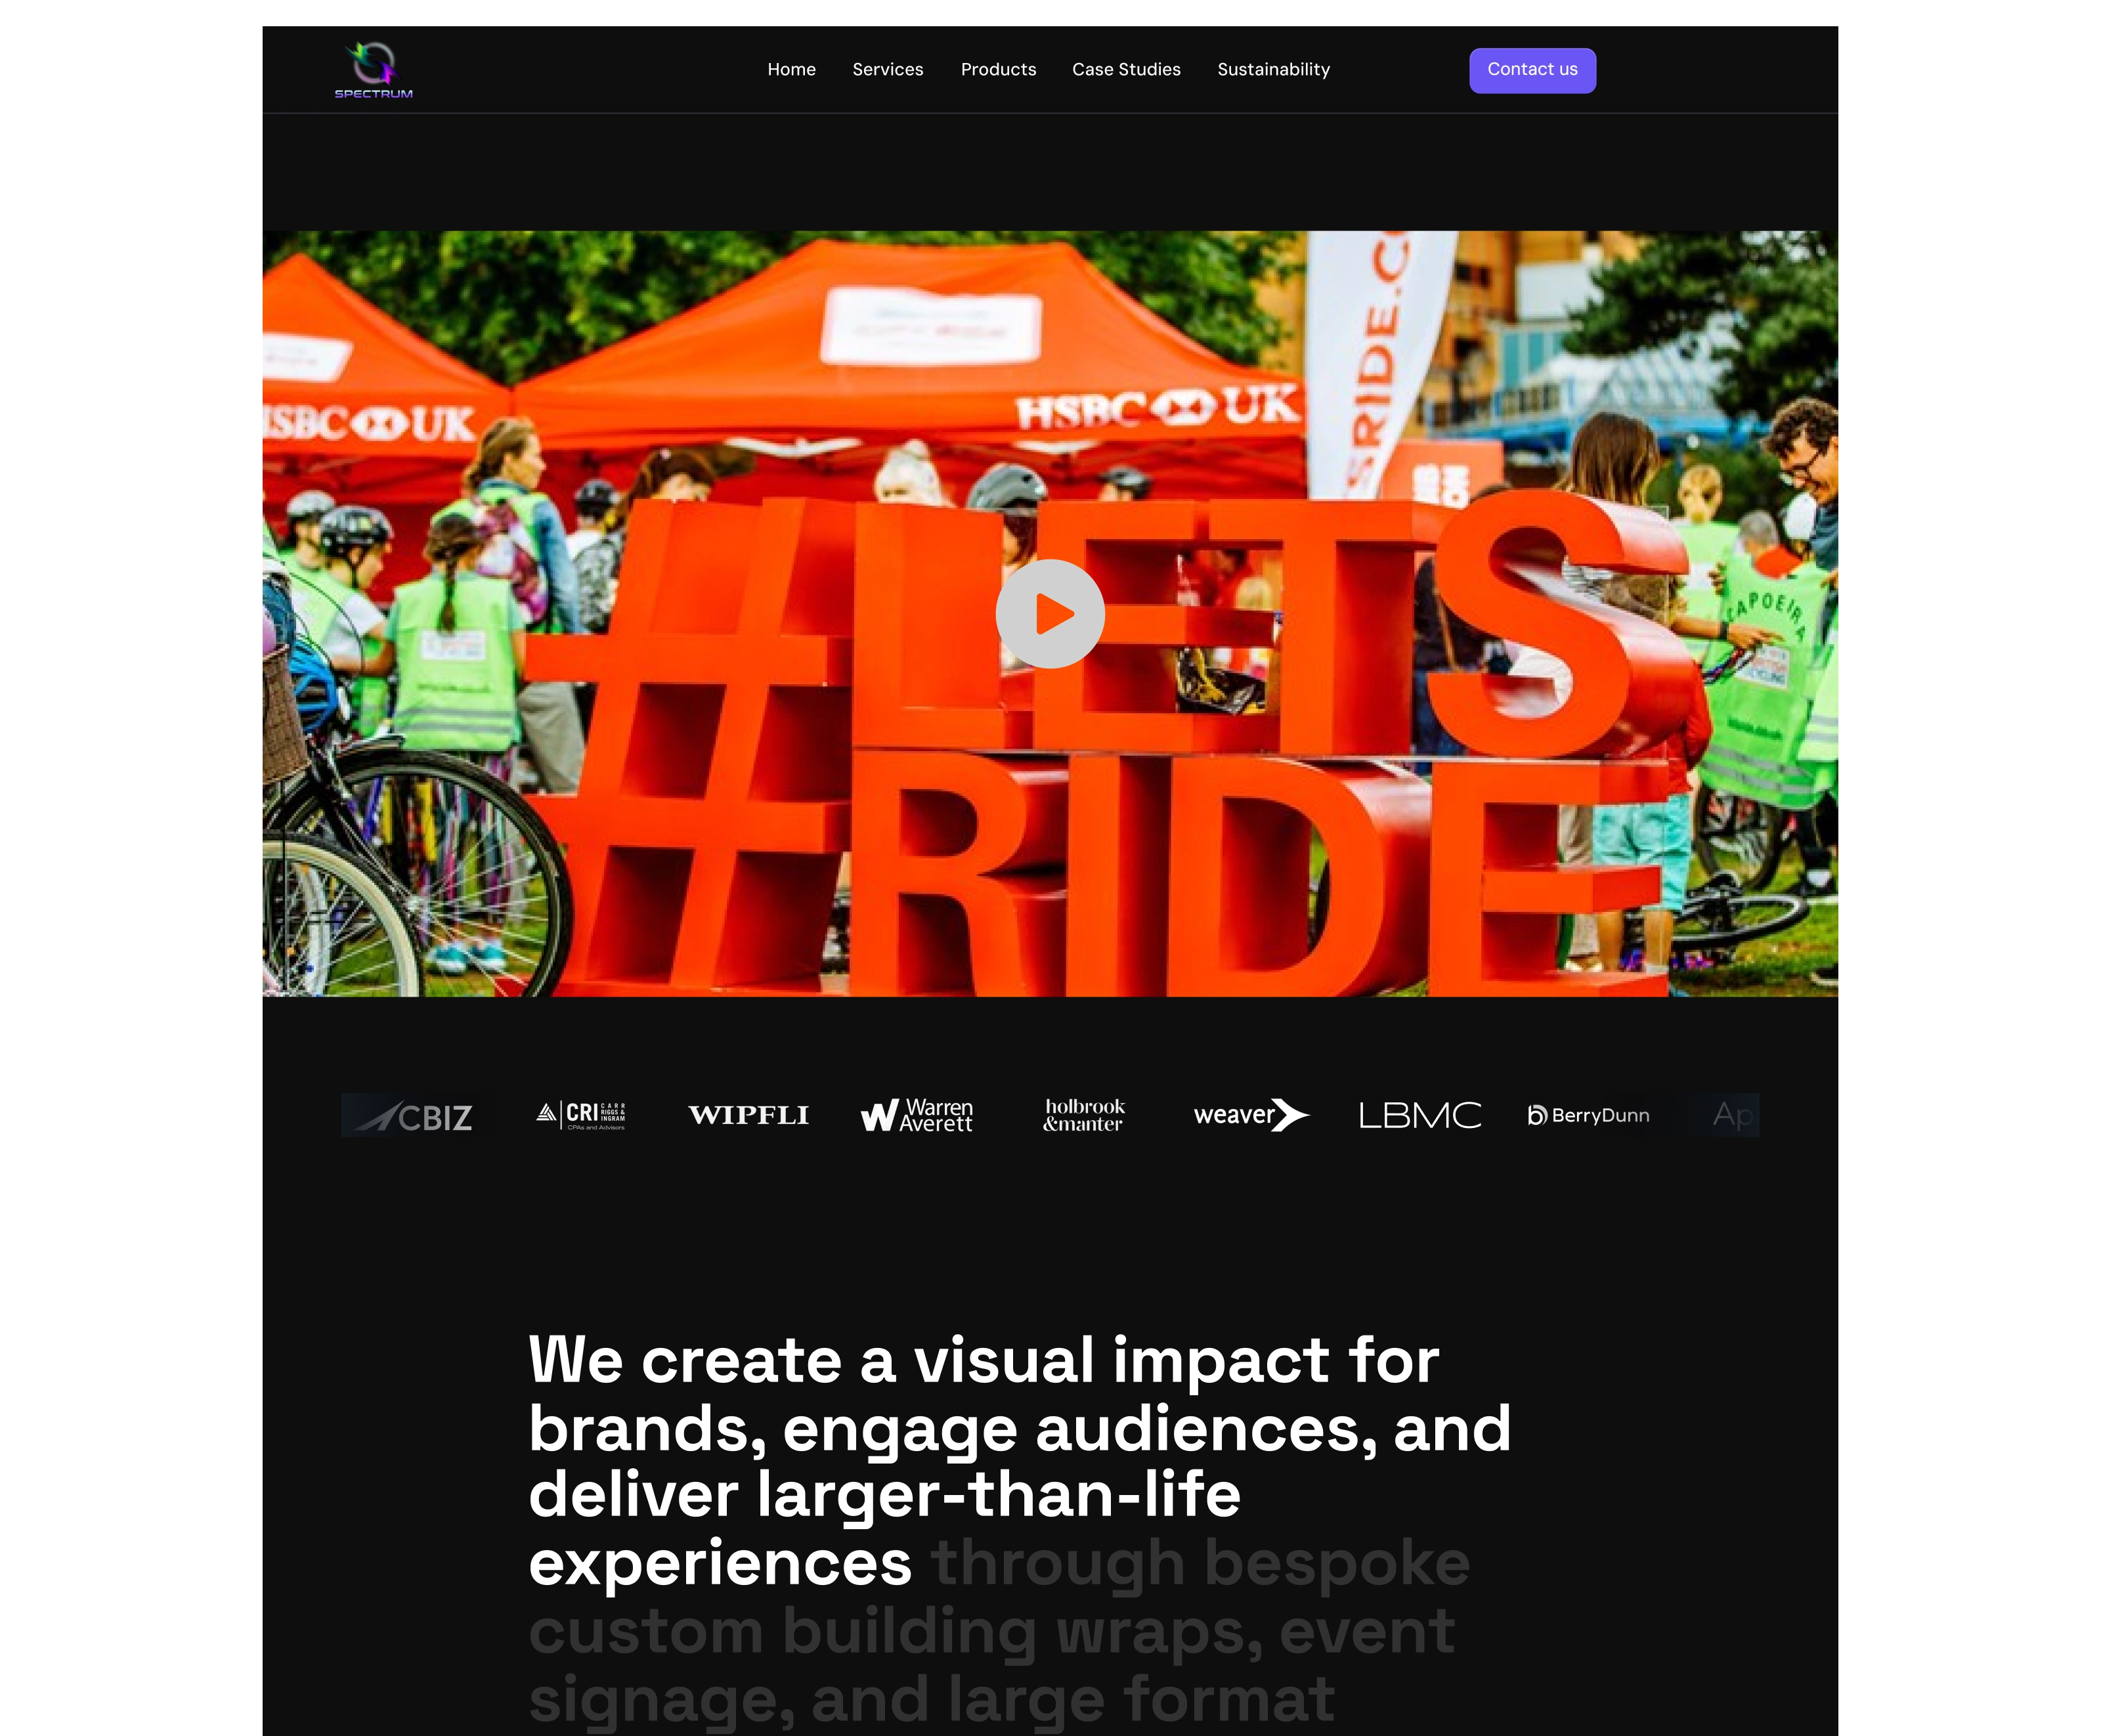Image resolution: width=2101 pixels, height=1736 pixels.
Task: Click the #LETSRIDE video thumbnail image
Action: point(1050,400)
